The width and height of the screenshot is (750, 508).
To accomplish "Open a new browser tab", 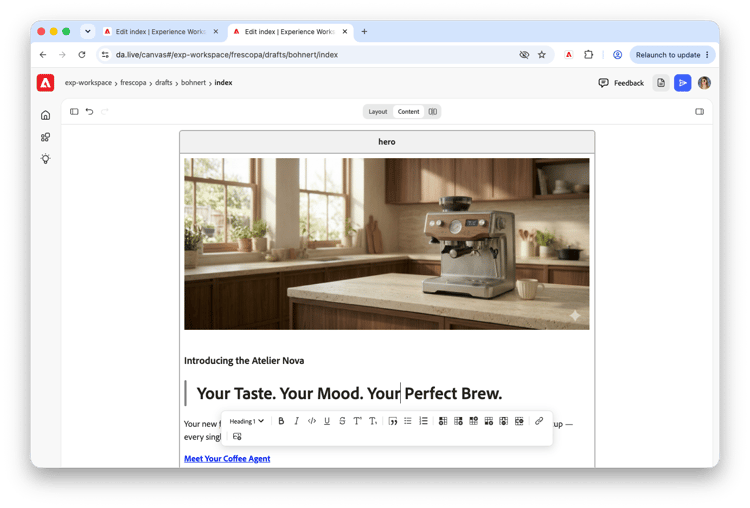I will [364, 32].
